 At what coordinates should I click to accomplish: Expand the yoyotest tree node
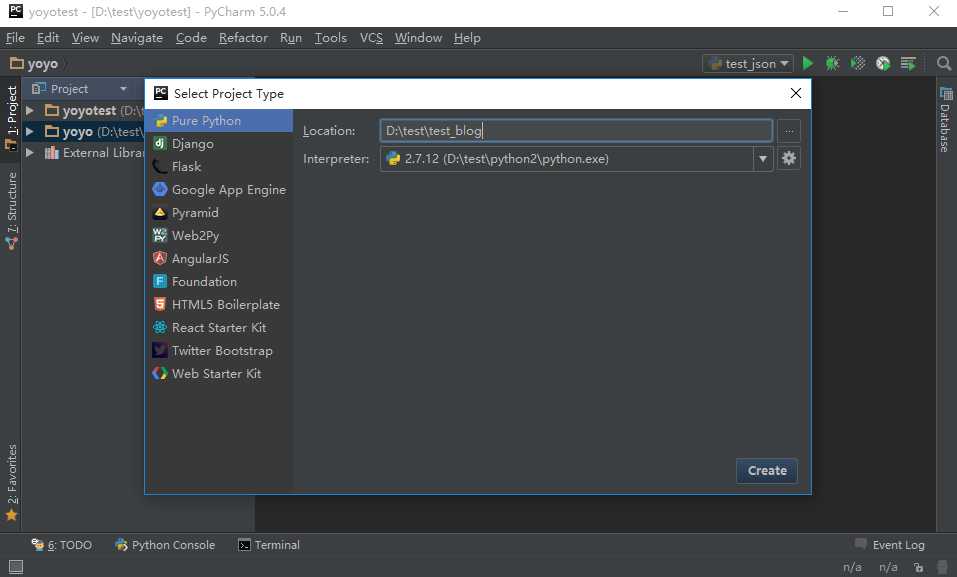29,111
